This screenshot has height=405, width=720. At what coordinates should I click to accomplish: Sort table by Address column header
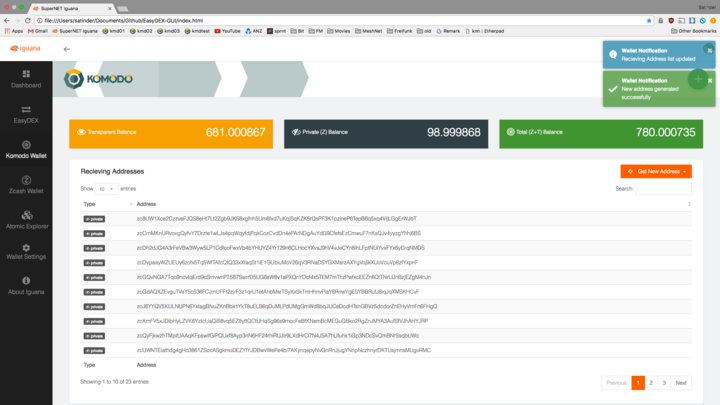tap(413, 204)
